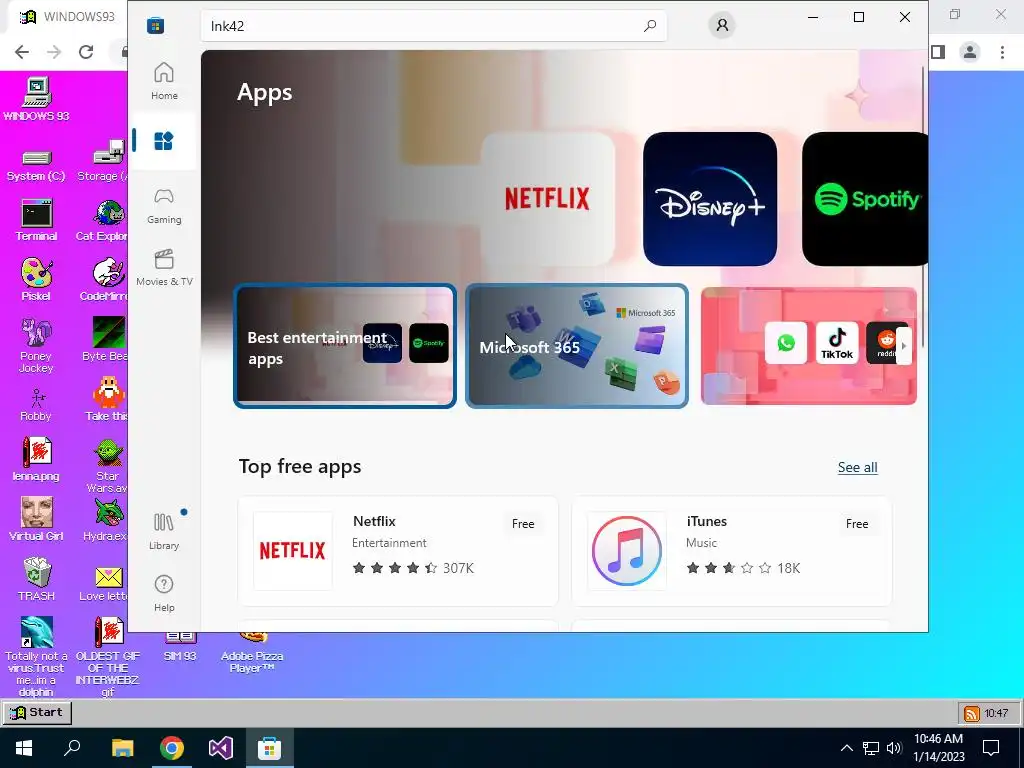The height and width of the screenshot is (768, 1024).
Task: Click See all for Top free apps
Action: [857, 467]
